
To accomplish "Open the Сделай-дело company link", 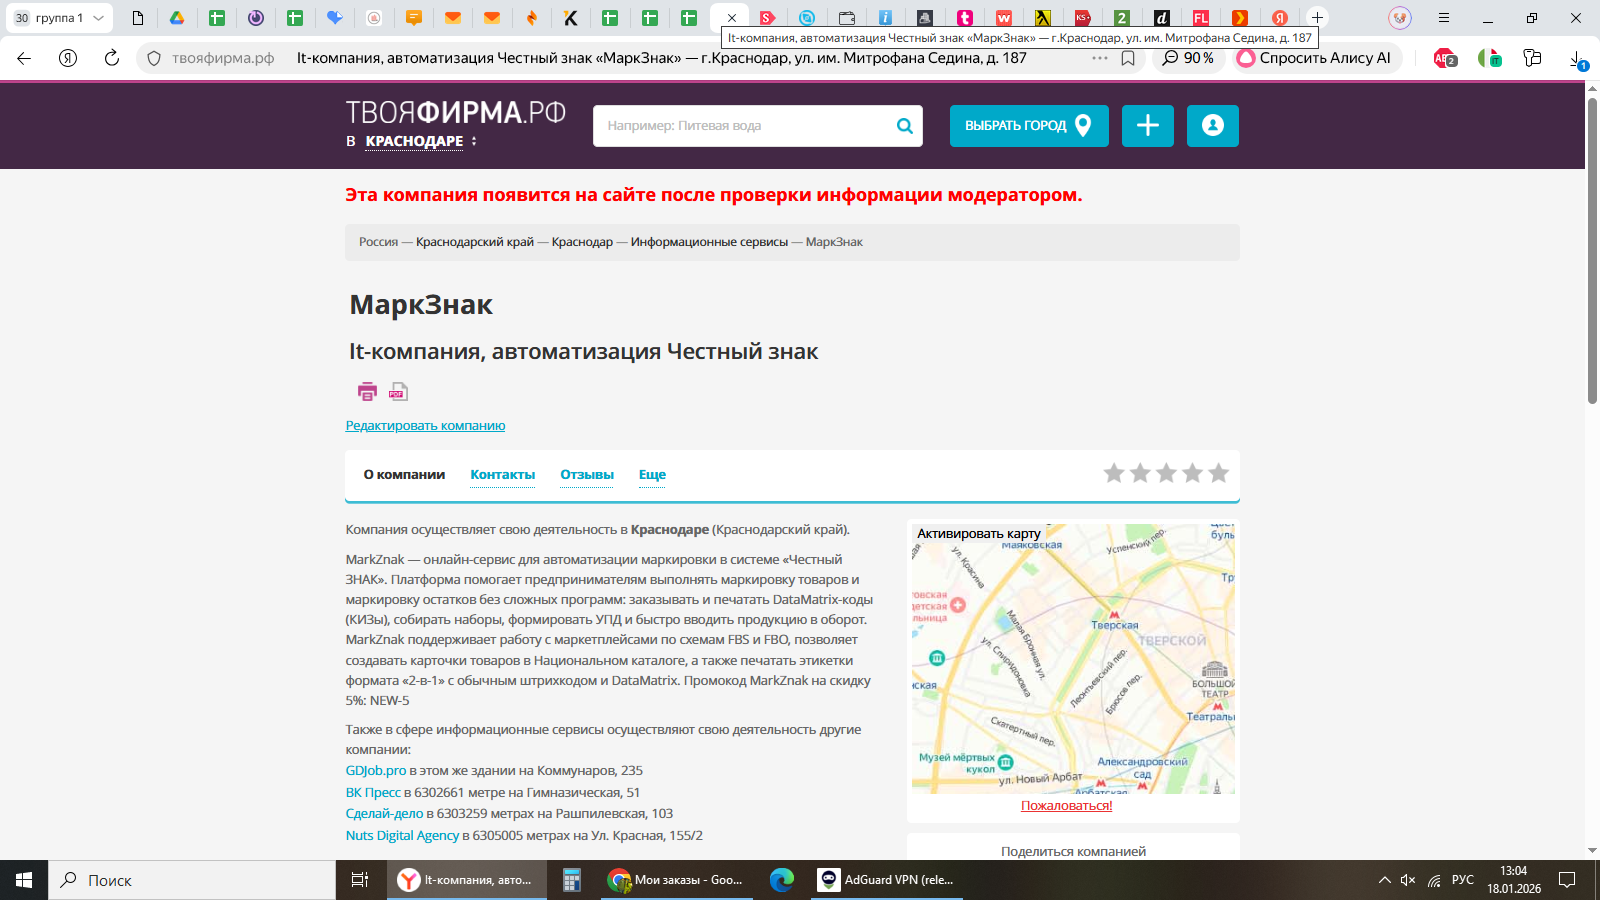I will point(385,814).
